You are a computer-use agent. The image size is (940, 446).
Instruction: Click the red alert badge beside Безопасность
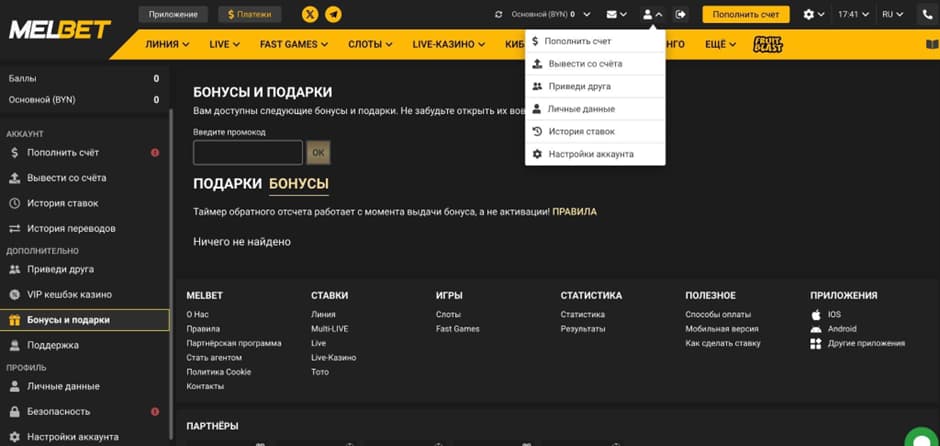tap(155, 412)
